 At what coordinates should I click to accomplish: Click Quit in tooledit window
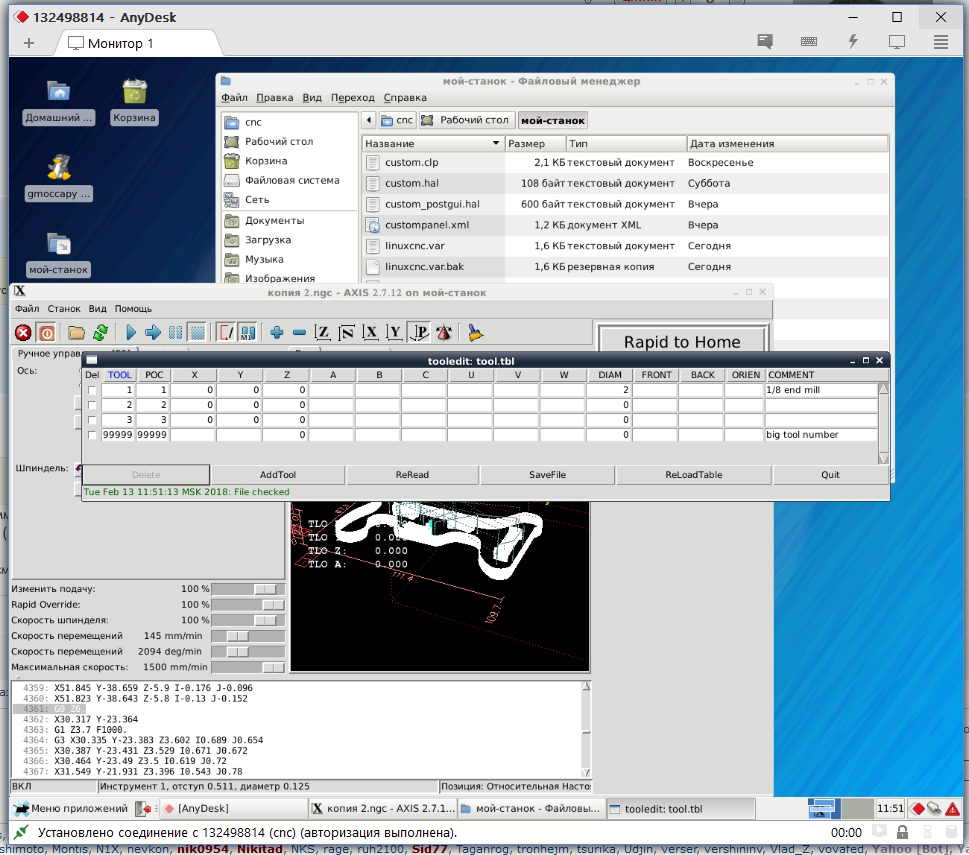[x=830, y=474]
